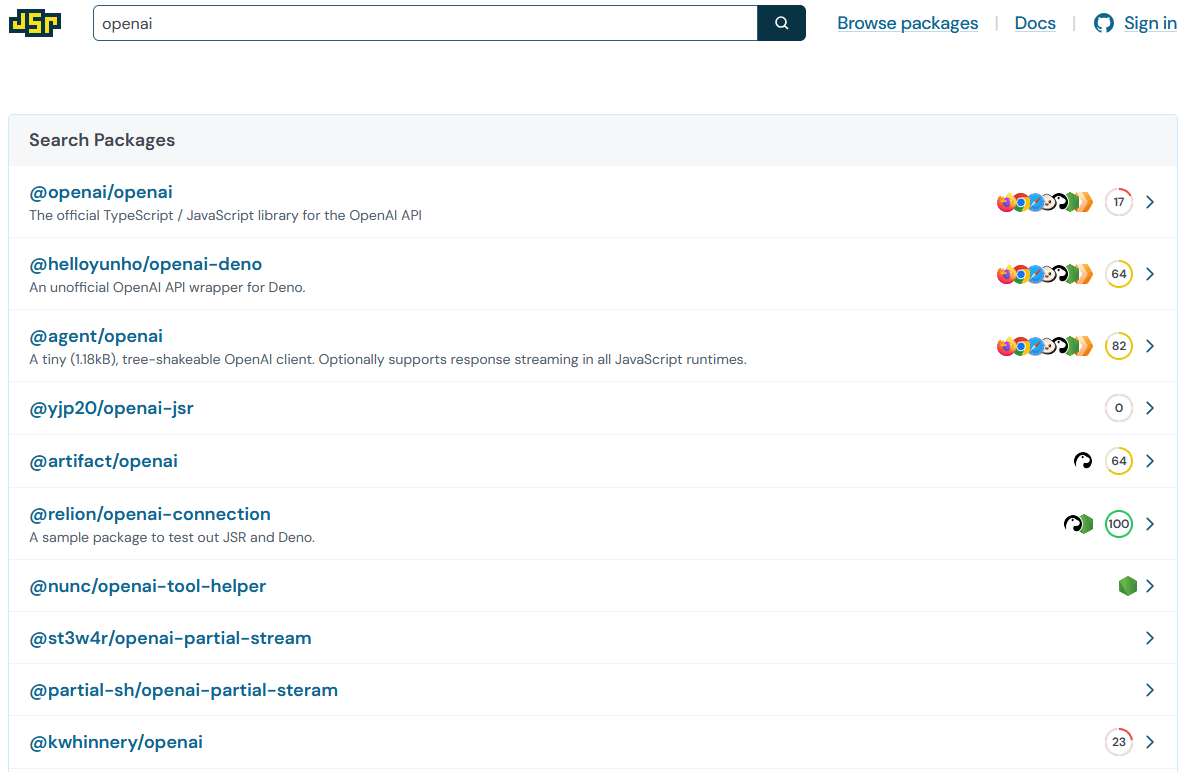Go to the Docs navigation item

pos(1035,23)
